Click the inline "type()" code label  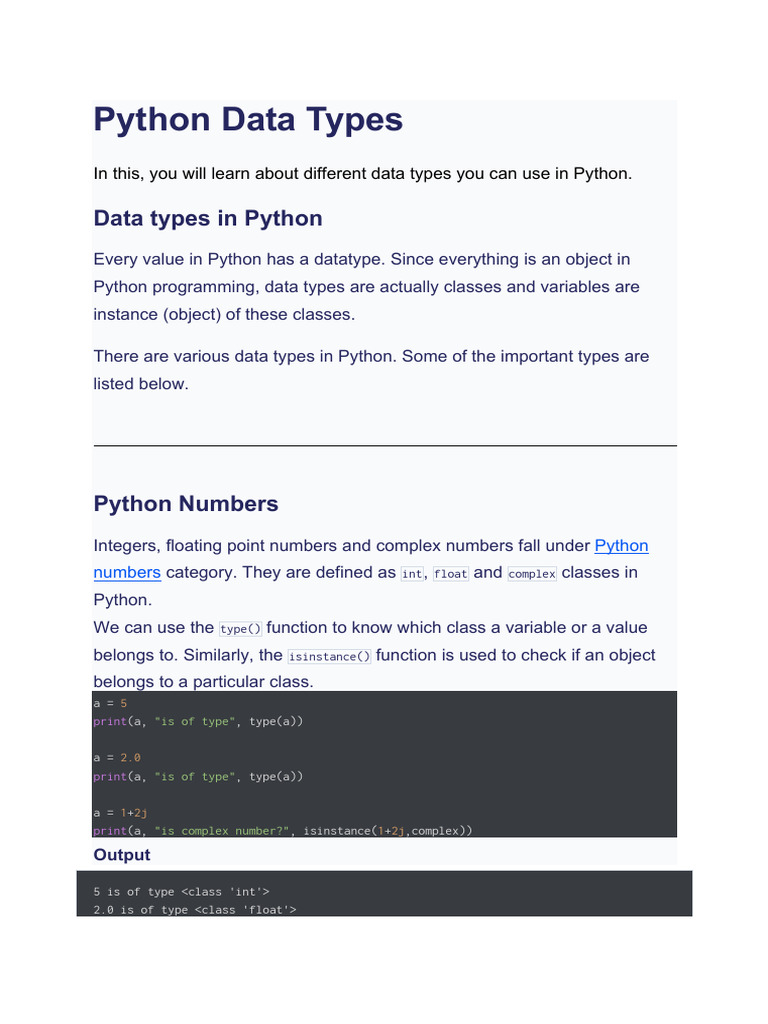[240, 629]
